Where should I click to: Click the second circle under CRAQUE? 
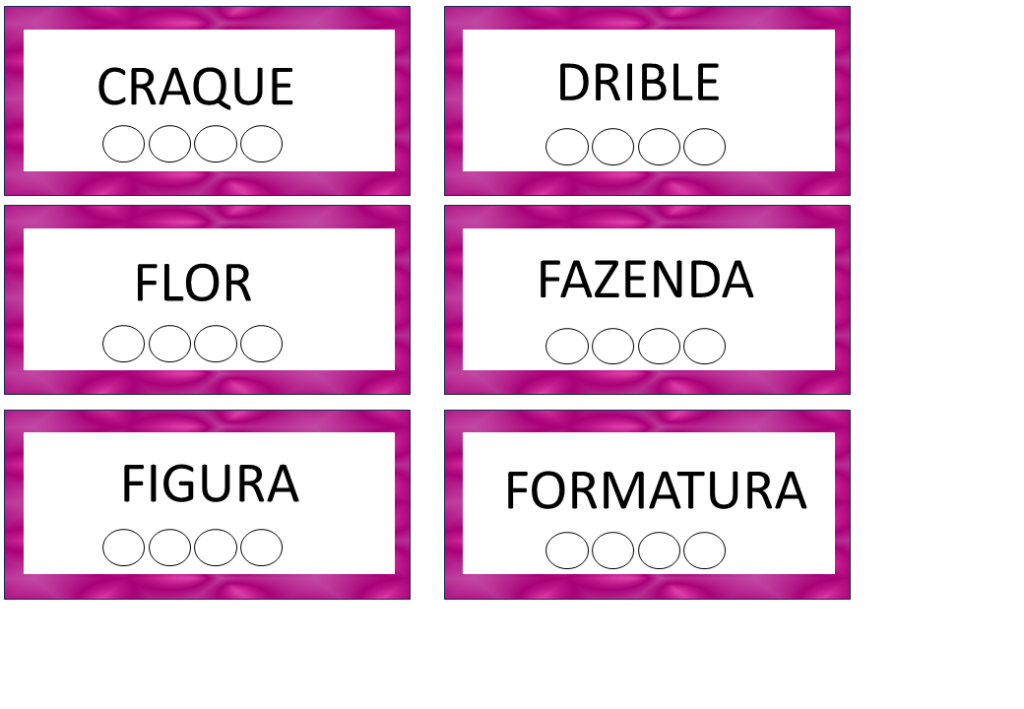point(170,144)
